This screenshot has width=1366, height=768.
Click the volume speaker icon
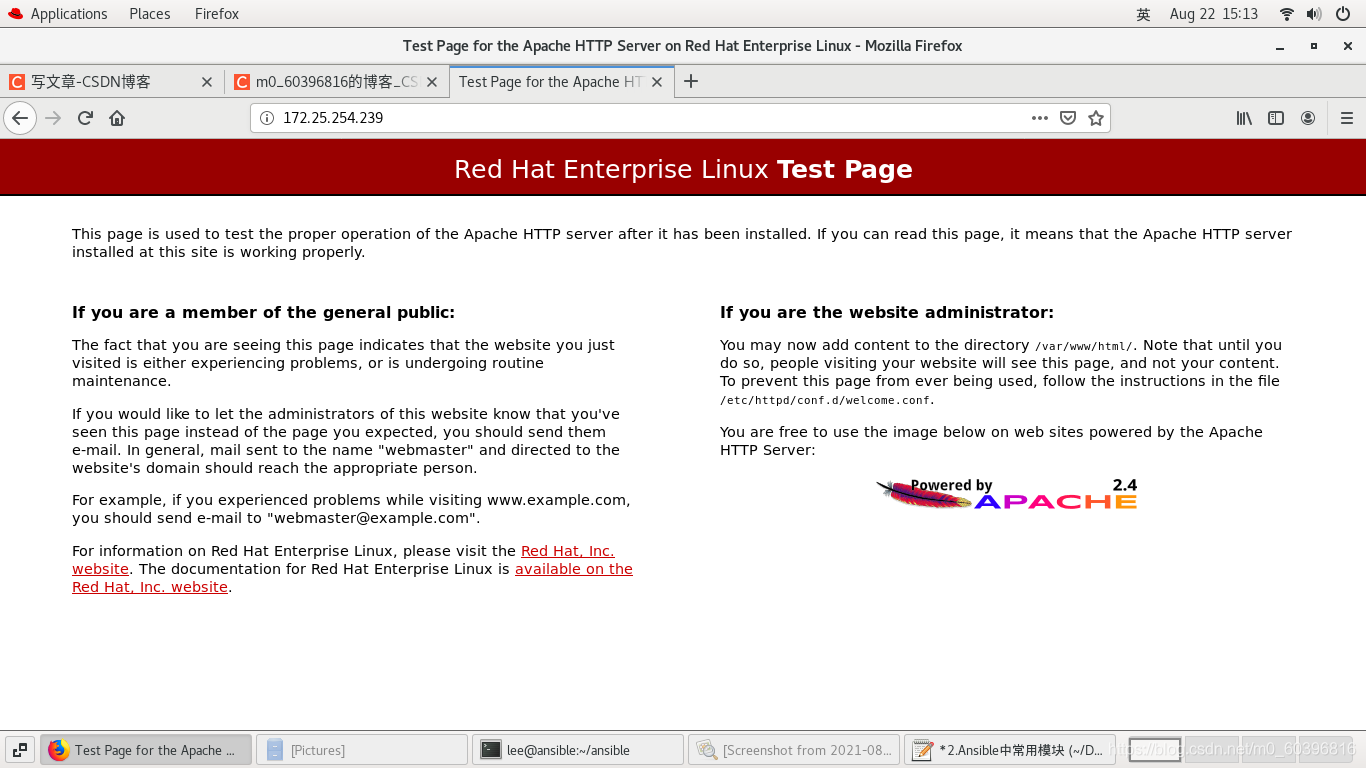coord(1314,14)
